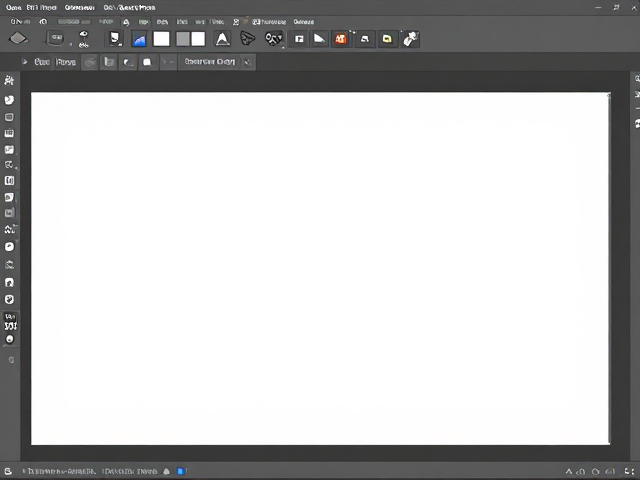Click the up-caret icon in the bottom-right tray

[569, 472]
